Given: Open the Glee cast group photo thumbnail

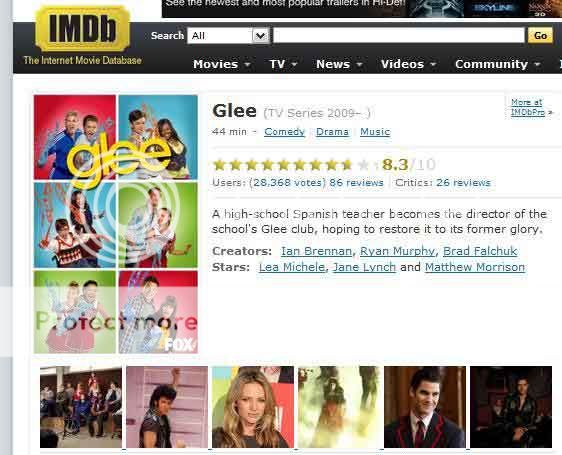Looking at the screenshot, I should [x=81, y=407].
